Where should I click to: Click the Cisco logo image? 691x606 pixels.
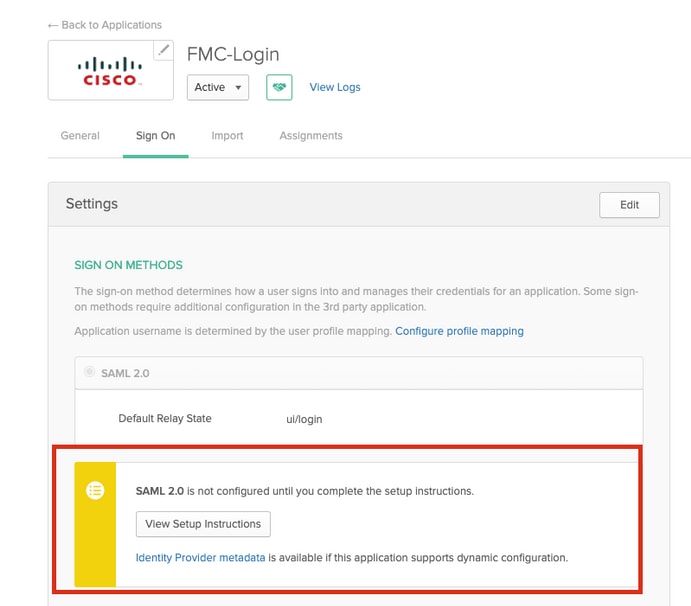coord(110,71)
